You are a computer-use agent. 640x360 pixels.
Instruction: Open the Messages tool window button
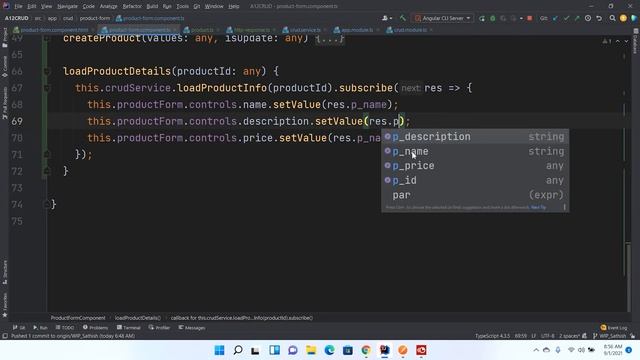coord(192,327)
